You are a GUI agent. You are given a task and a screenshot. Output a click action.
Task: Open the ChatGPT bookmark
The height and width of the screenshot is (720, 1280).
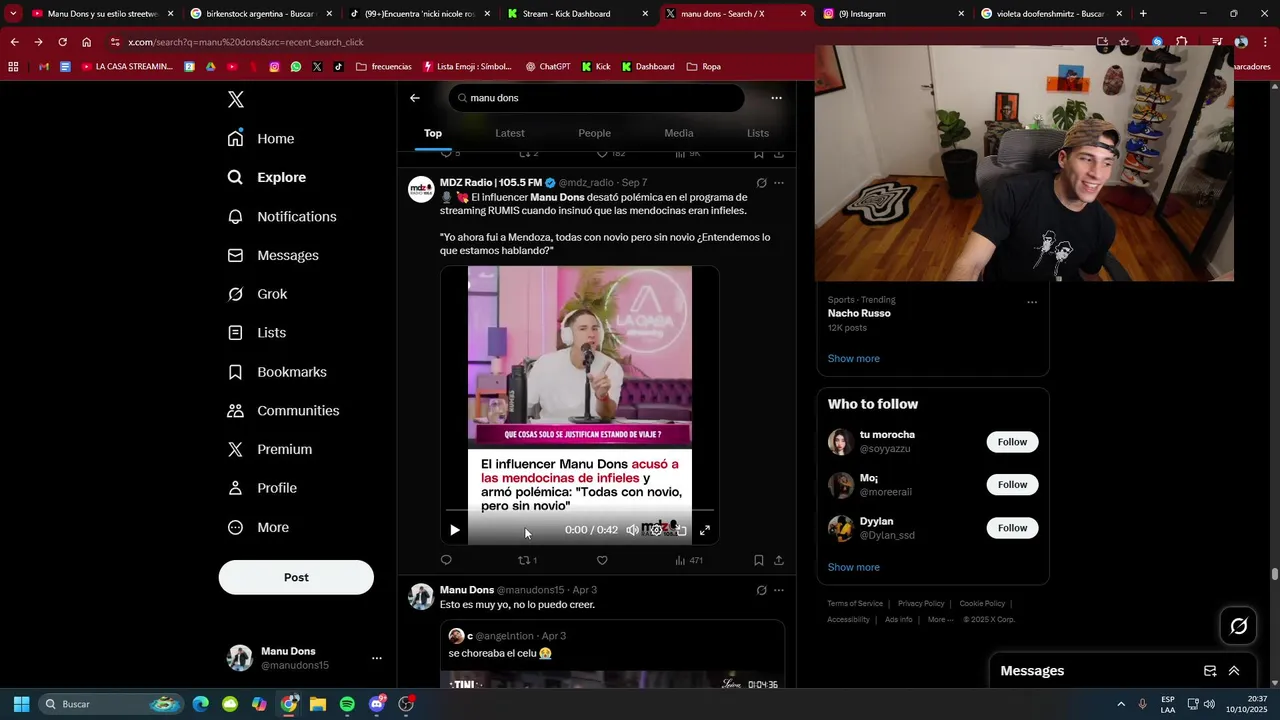547,67
